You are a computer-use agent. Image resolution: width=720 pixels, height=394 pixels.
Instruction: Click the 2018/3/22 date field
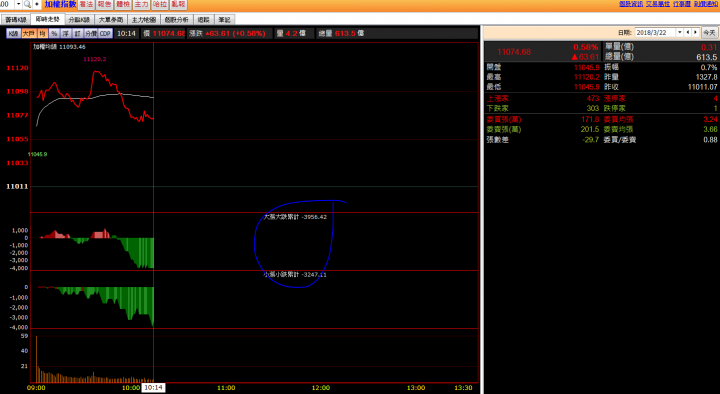click(655, 33)
